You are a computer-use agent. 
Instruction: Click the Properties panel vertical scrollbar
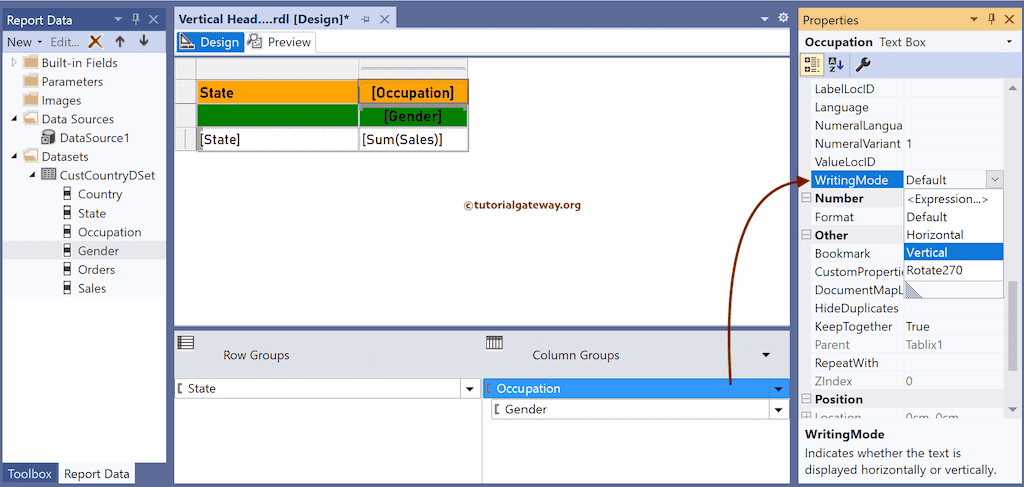[x=1012, y=325]
